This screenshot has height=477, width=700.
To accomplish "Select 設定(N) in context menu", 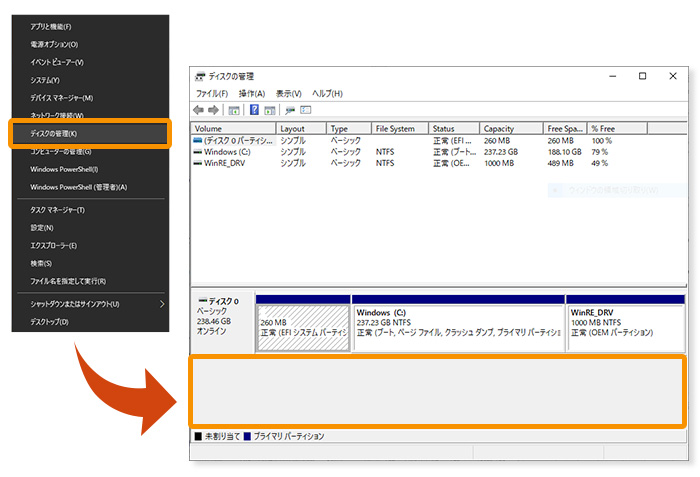I will [42, 228].
